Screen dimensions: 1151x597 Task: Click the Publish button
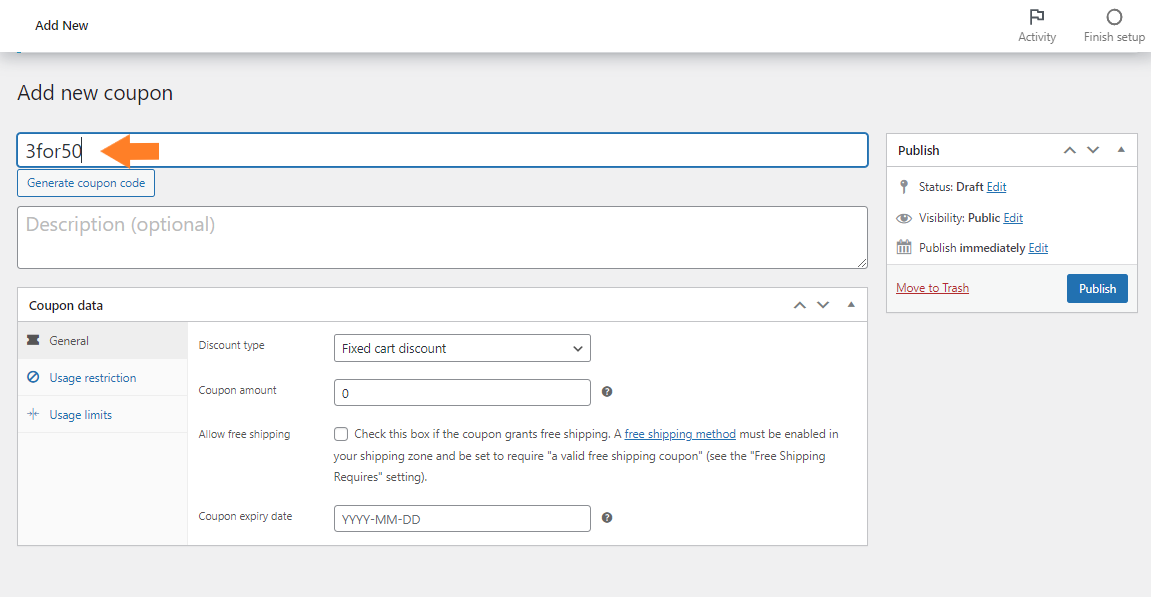pyautogui.click(x=1097, y=289)
